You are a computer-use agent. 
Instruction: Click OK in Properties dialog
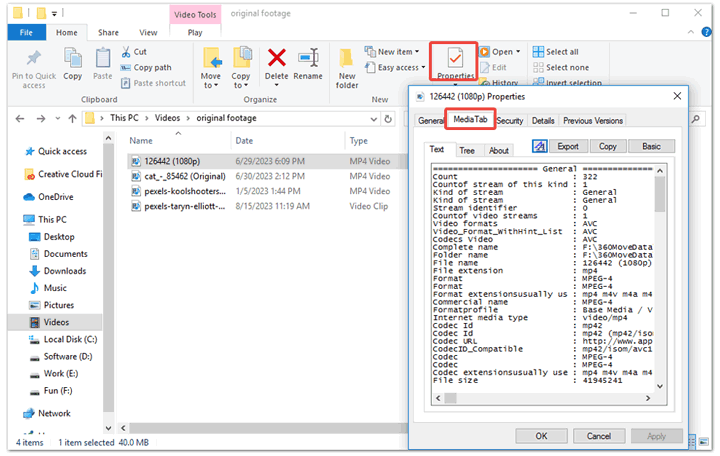pos(541,436)
